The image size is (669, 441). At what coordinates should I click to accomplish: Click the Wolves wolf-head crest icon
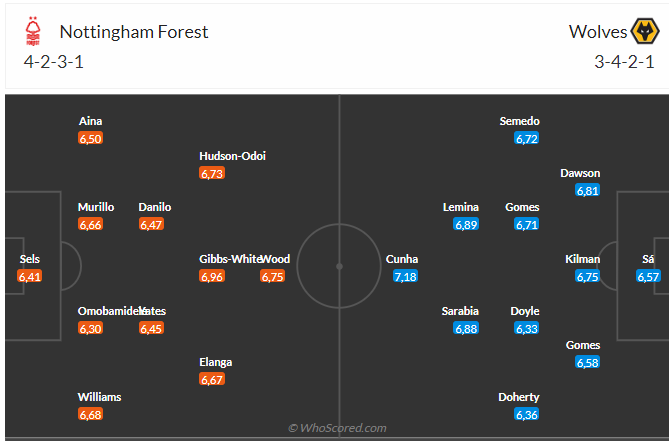pos(646,33)
